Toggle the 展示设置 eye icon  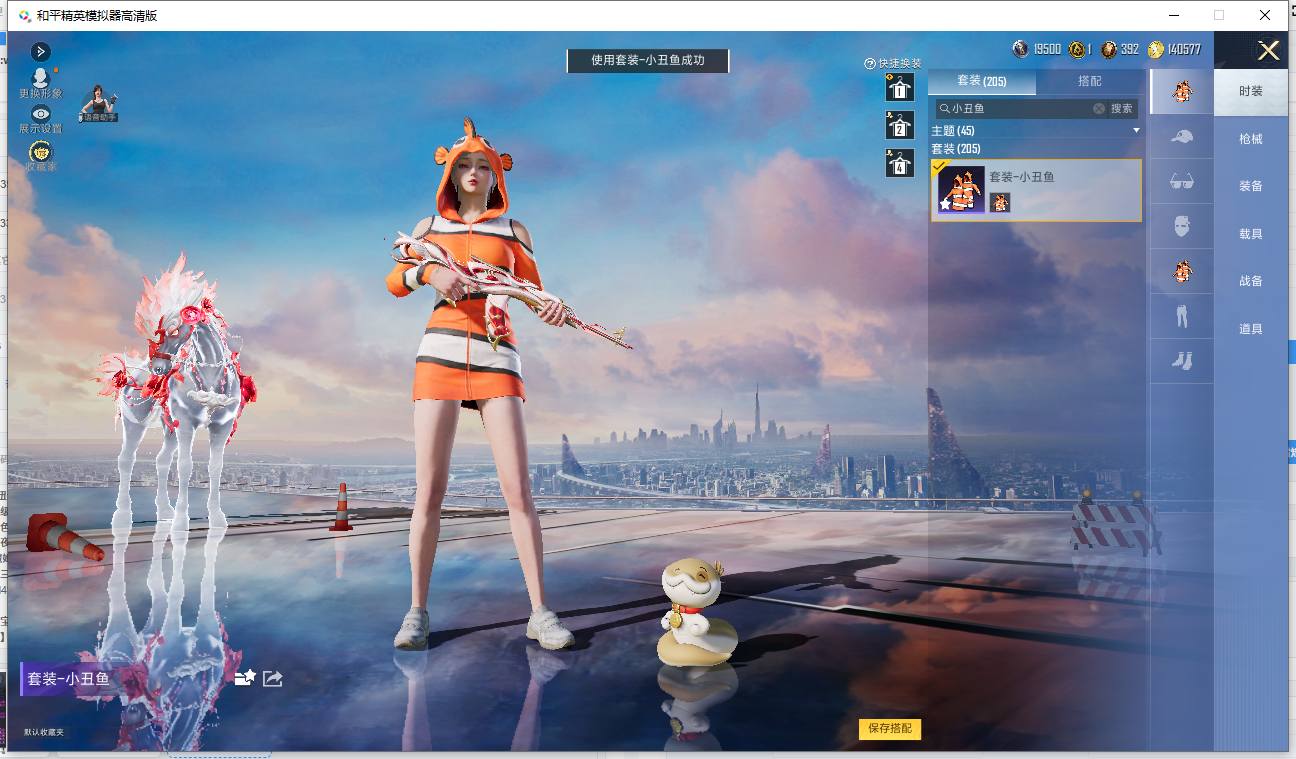pyautogui.click(x=41, y=114)
